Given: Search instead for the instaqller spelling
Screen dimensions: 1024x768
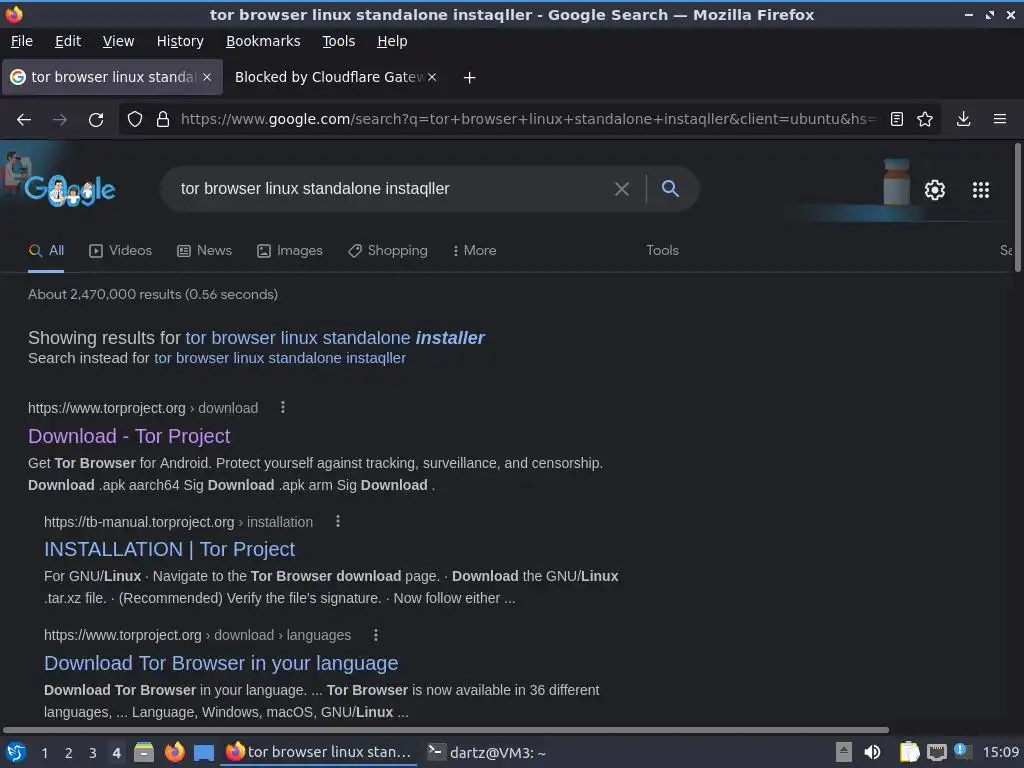Looking at the screenshot, I should click(x=280, y=358).
